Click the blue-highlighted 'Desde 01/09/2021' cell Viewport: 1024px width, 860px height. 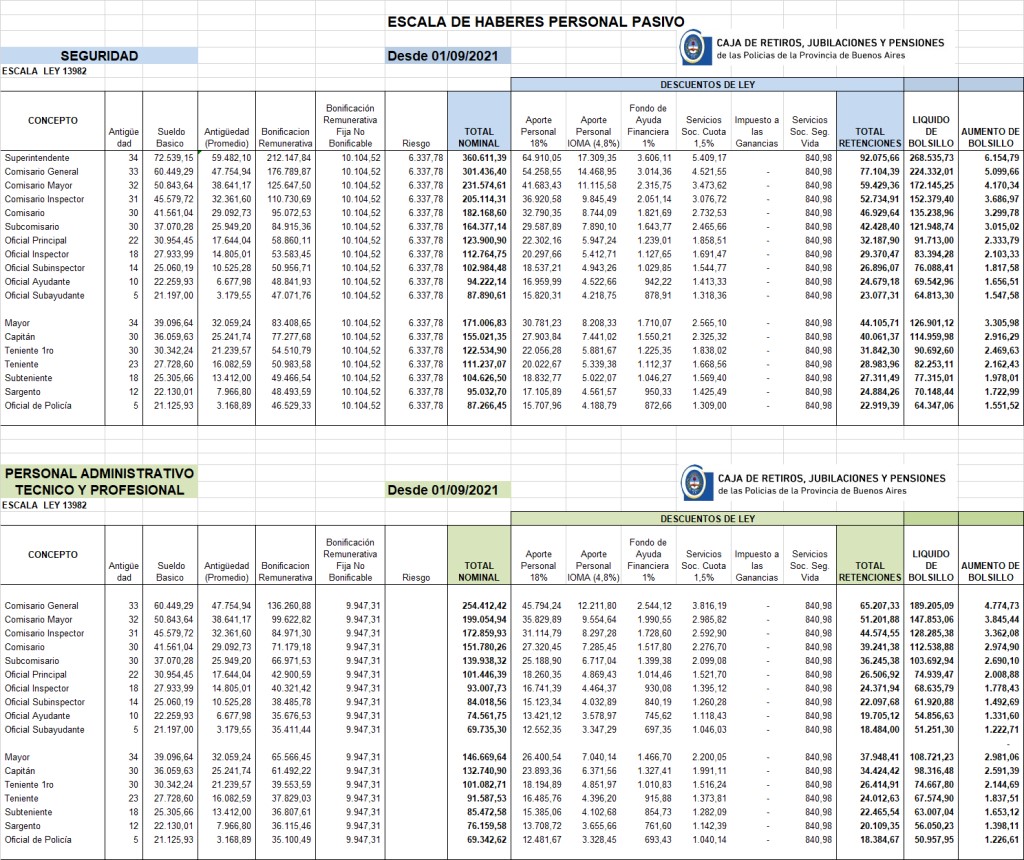tap(447, 56)
